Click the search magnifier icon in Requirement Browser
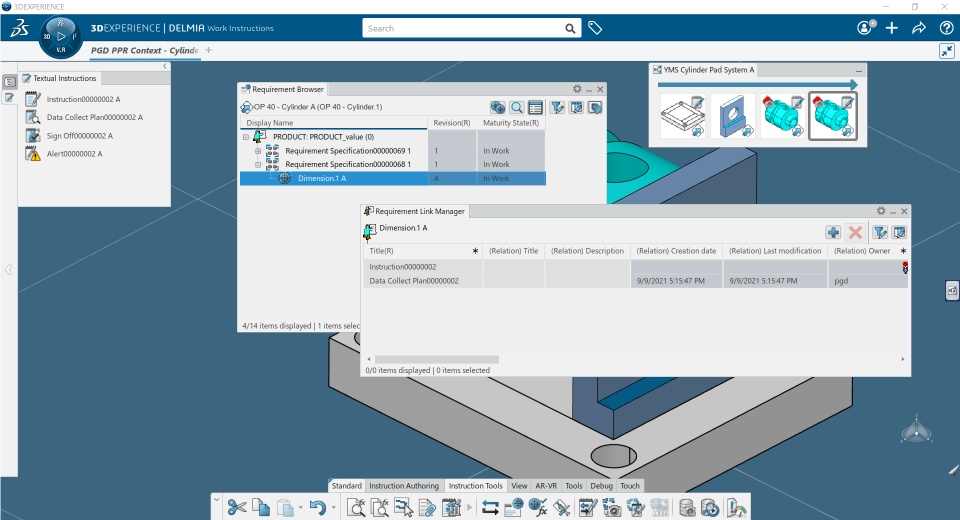The height and width of the screenshot is (520, 960). point(517,107)
